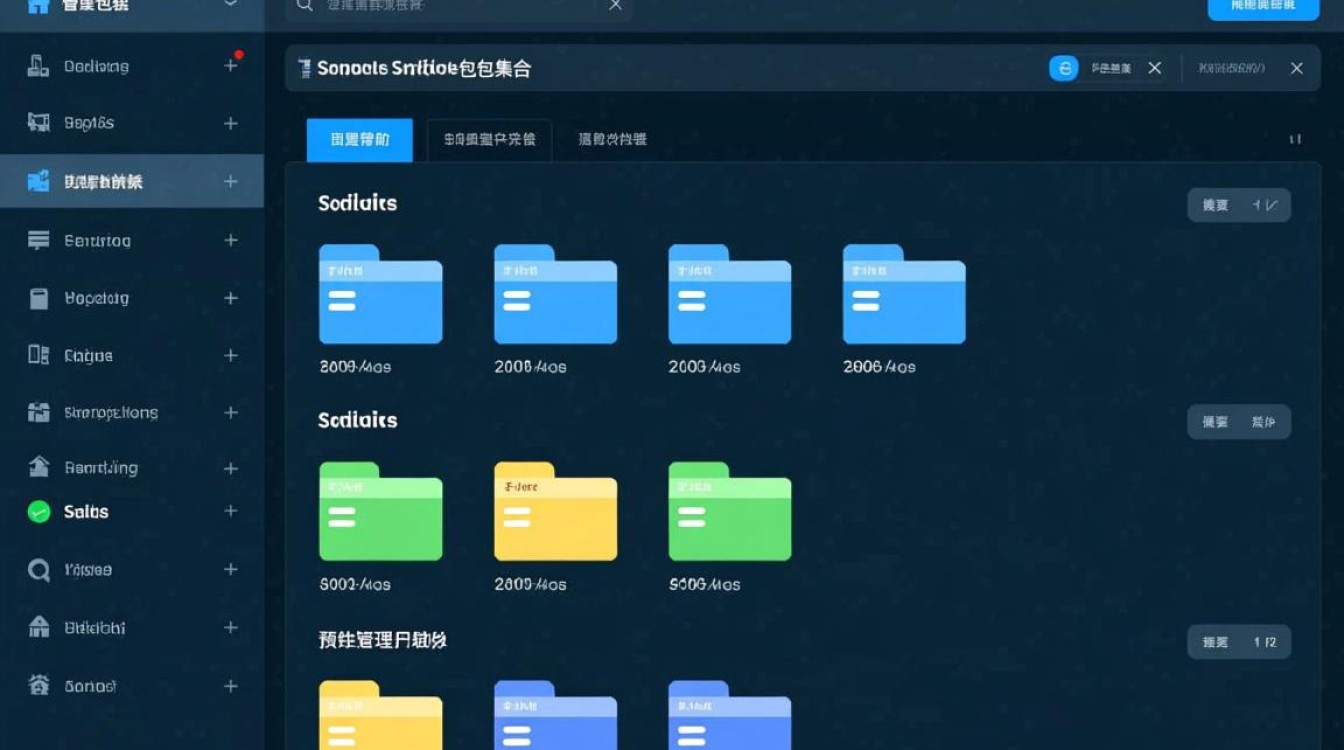Click the 2006 Mos folder caption
1344x750 pixels.
(x=879, y=367)
